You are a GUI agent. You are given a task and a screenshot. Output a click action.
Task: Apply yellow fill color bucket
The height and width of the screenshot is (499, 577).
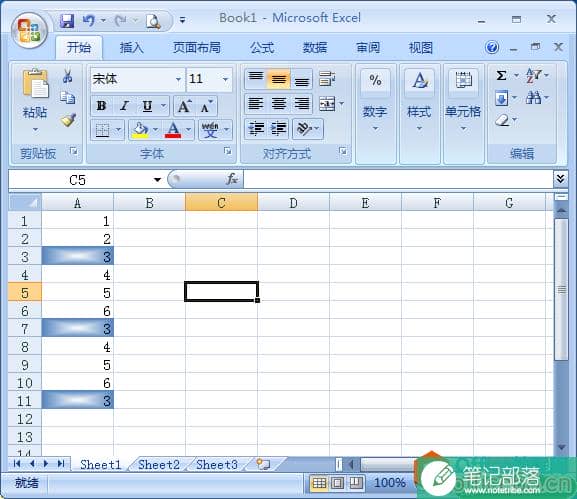[x=141, y=130]
